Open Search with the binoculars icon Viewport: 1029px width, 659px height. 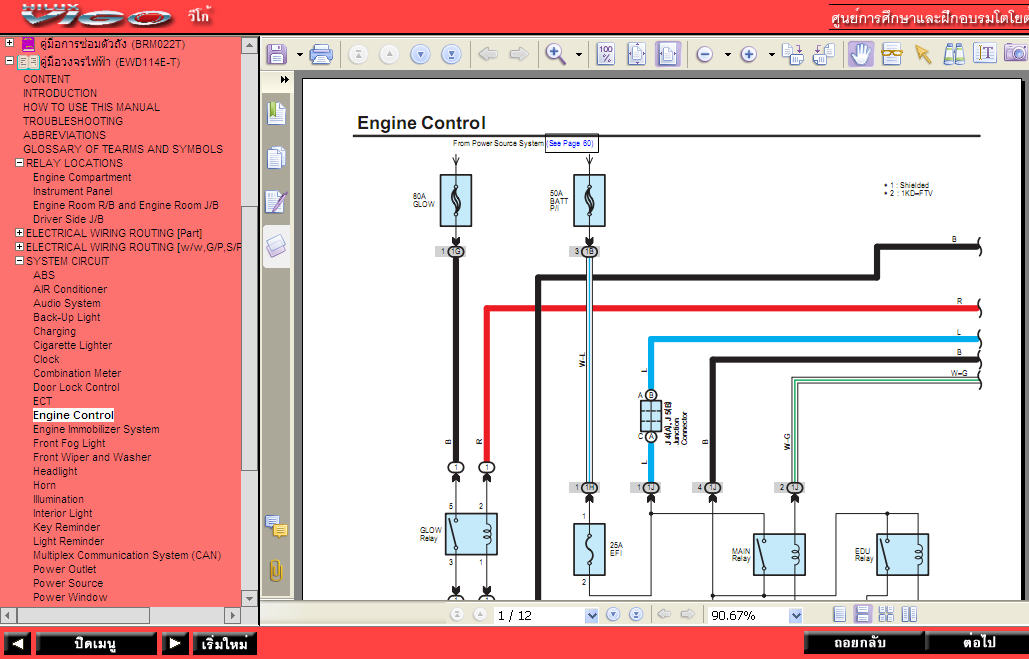954,54
